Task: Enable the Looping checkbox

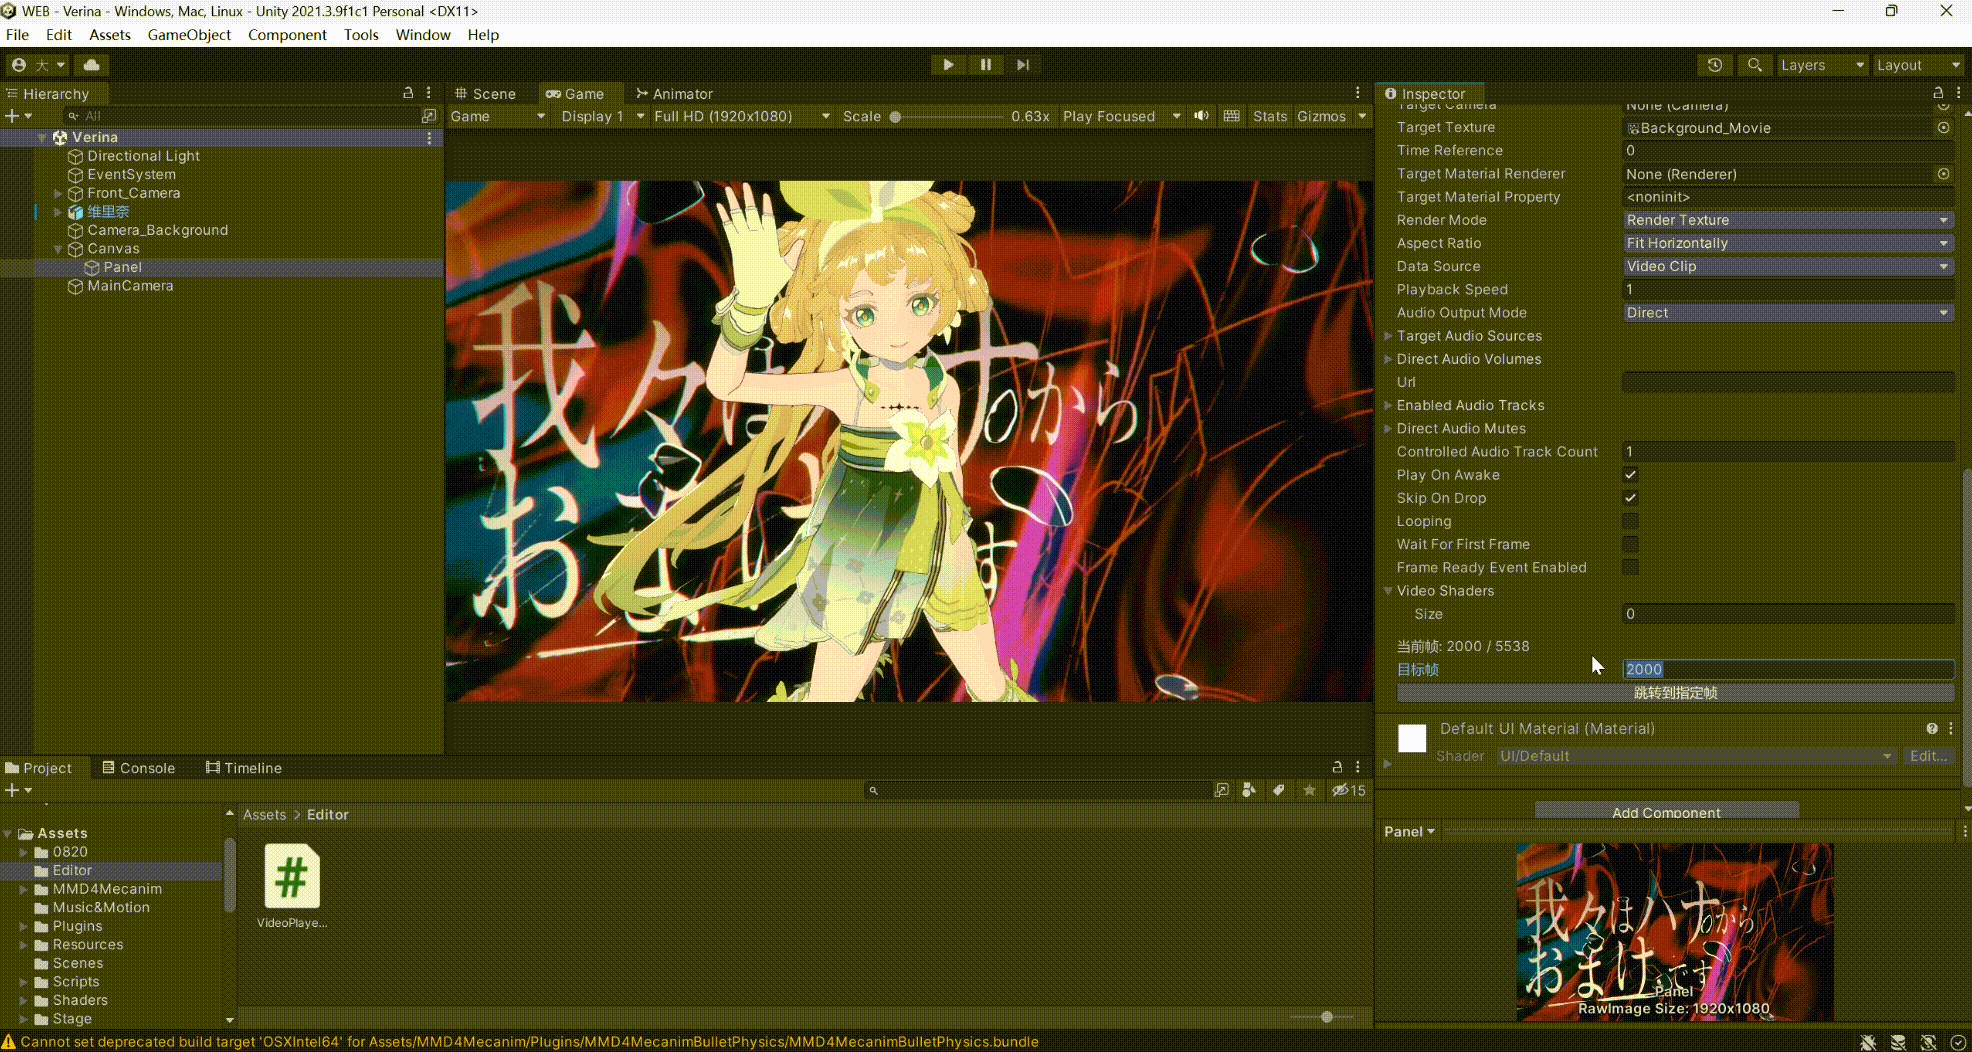Action: [x=1630, y=521]
